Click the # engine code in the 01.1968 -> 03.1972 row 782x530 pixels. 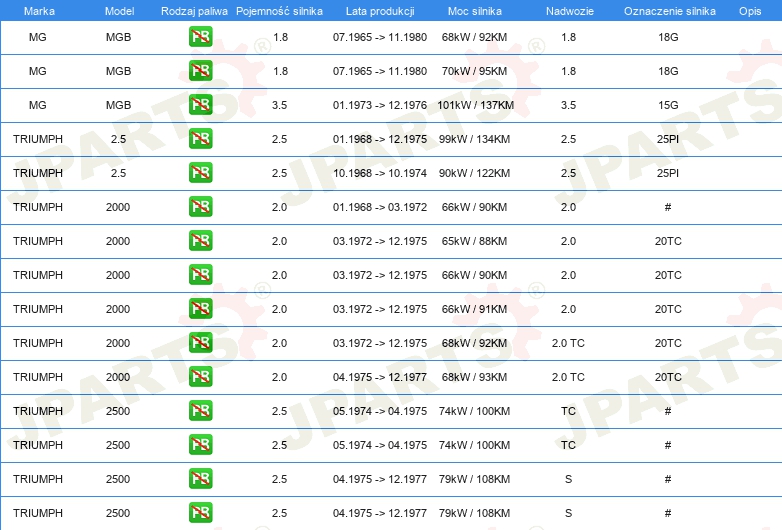[x=668, y=207]
